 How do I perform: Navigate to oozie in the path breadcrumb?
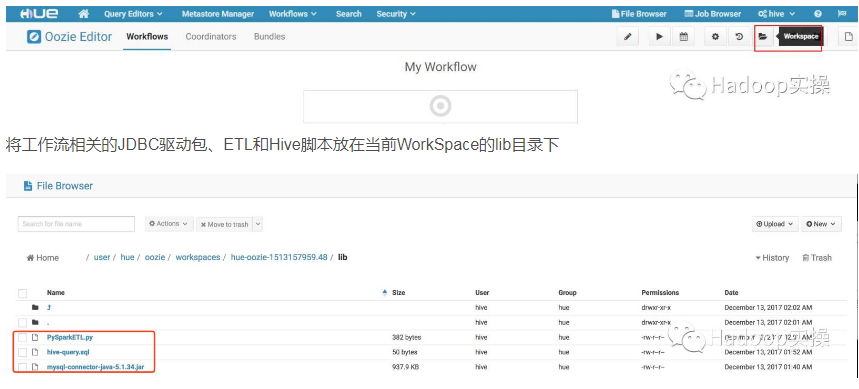click(x=154, y=257)
